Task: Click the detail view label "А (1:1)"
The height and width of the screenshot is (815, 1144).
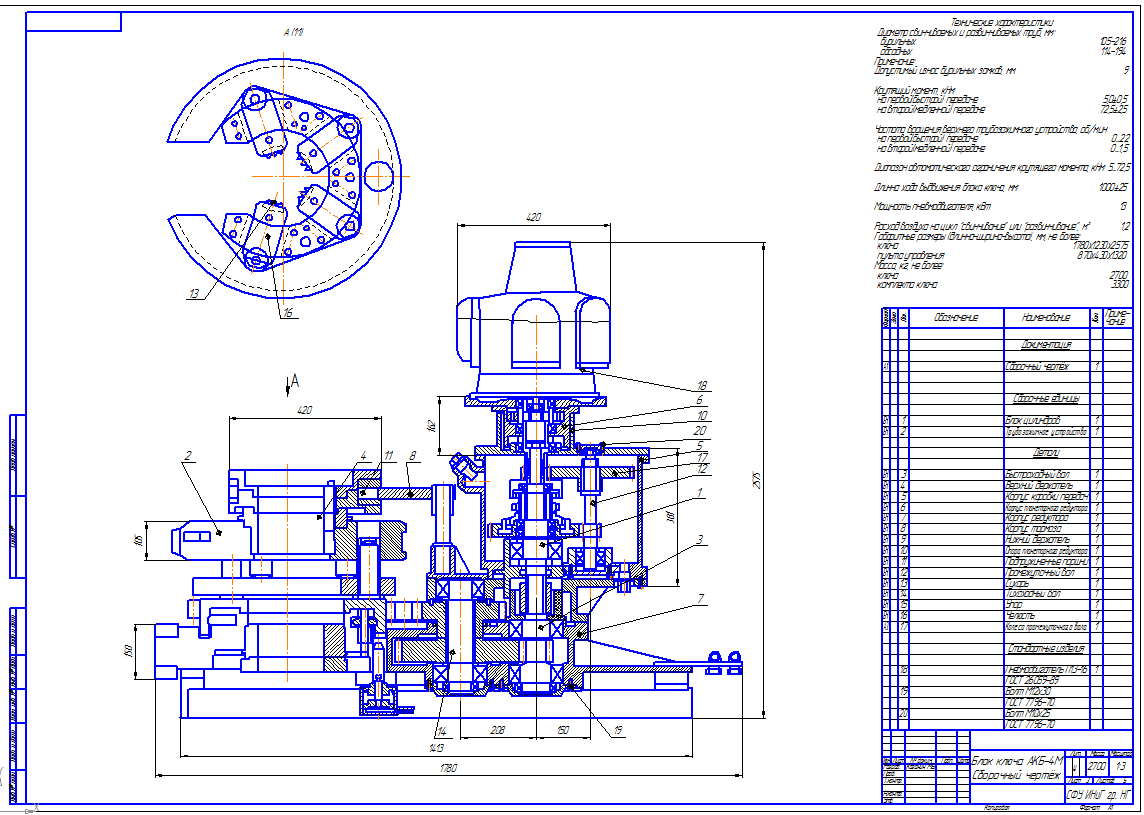Action: click(x=293, y=33)
